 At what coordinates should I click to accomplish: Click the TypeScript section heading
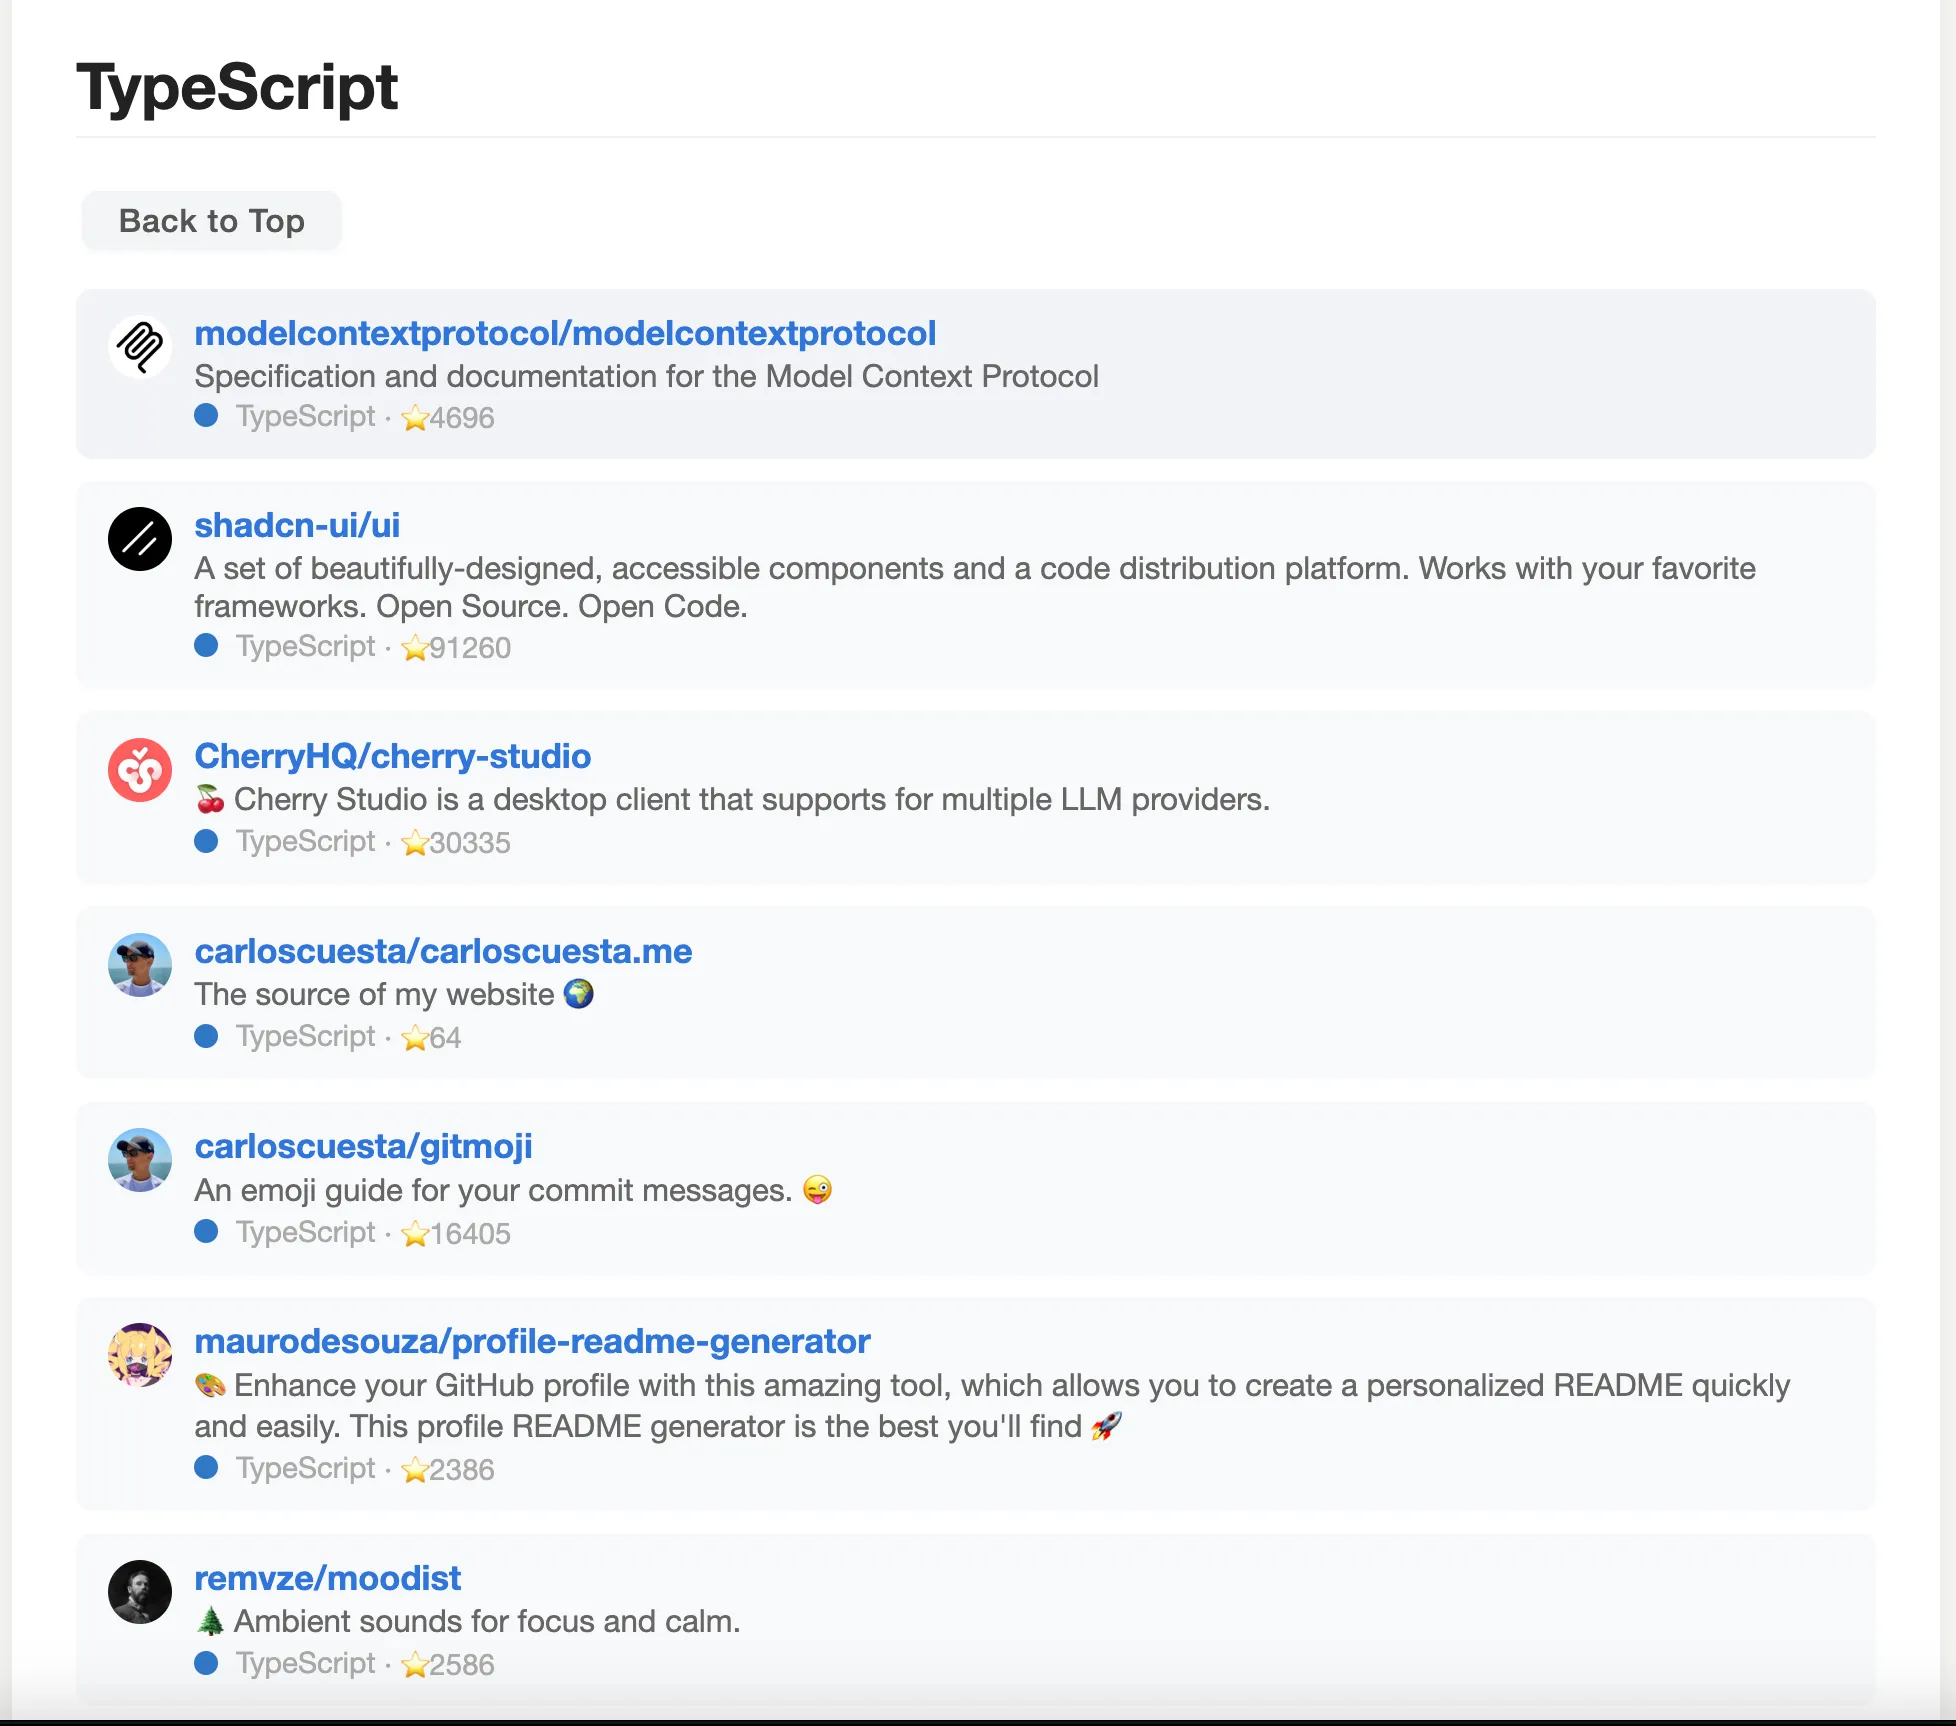(x=237, y=87)
